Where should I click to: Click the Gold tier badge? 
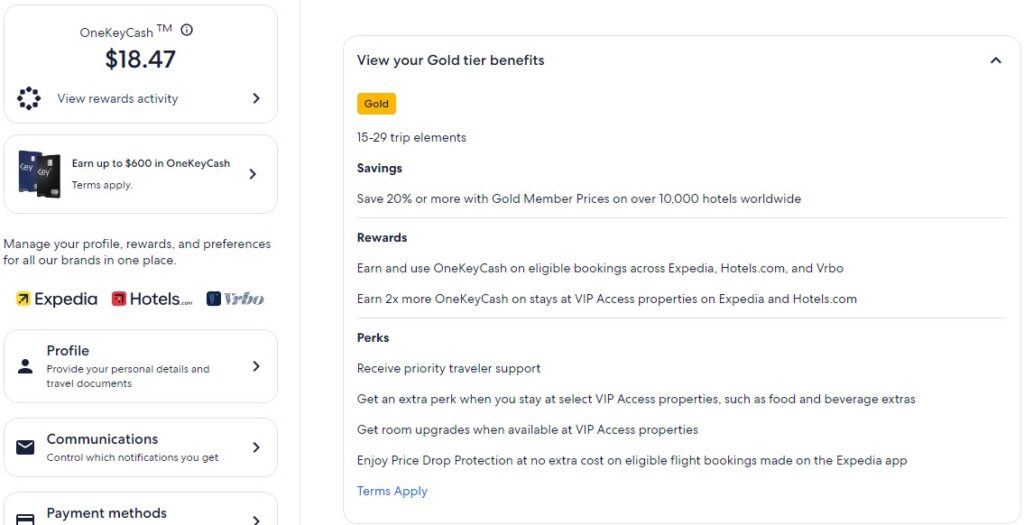tap(376, 103)
